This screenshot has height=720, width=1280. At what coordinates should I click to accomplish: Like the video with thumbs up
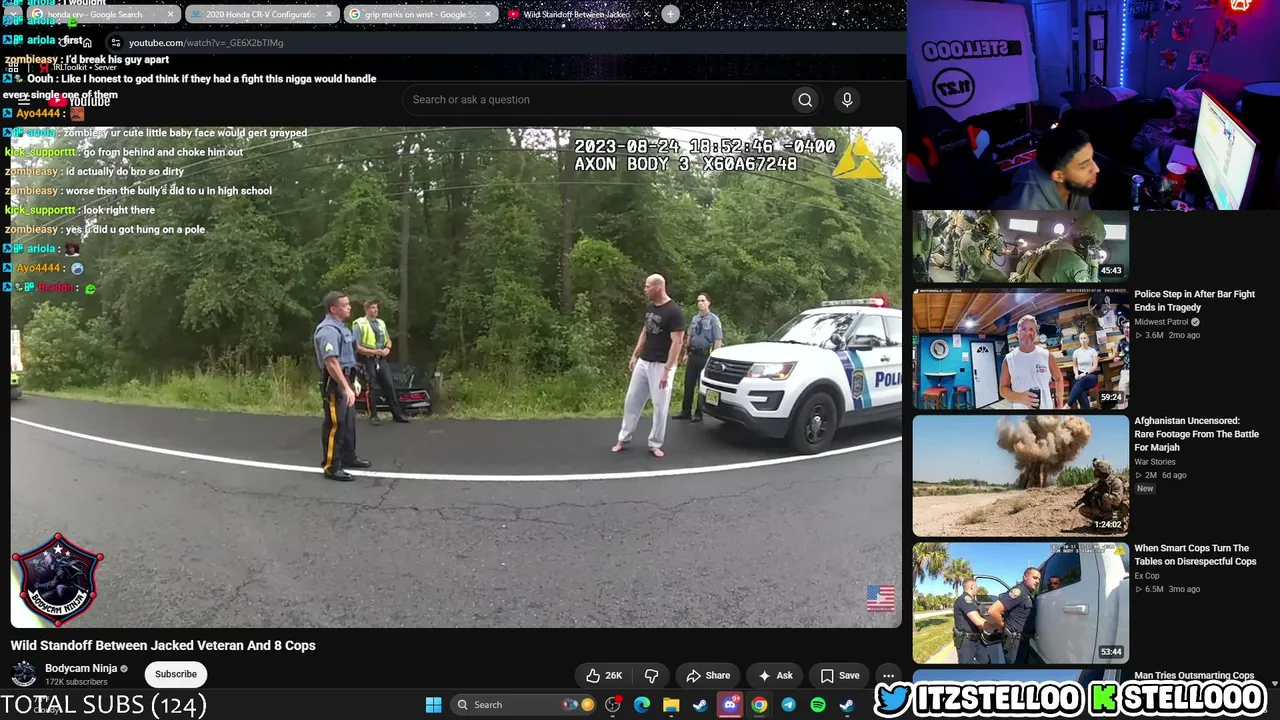pos(604,675)
